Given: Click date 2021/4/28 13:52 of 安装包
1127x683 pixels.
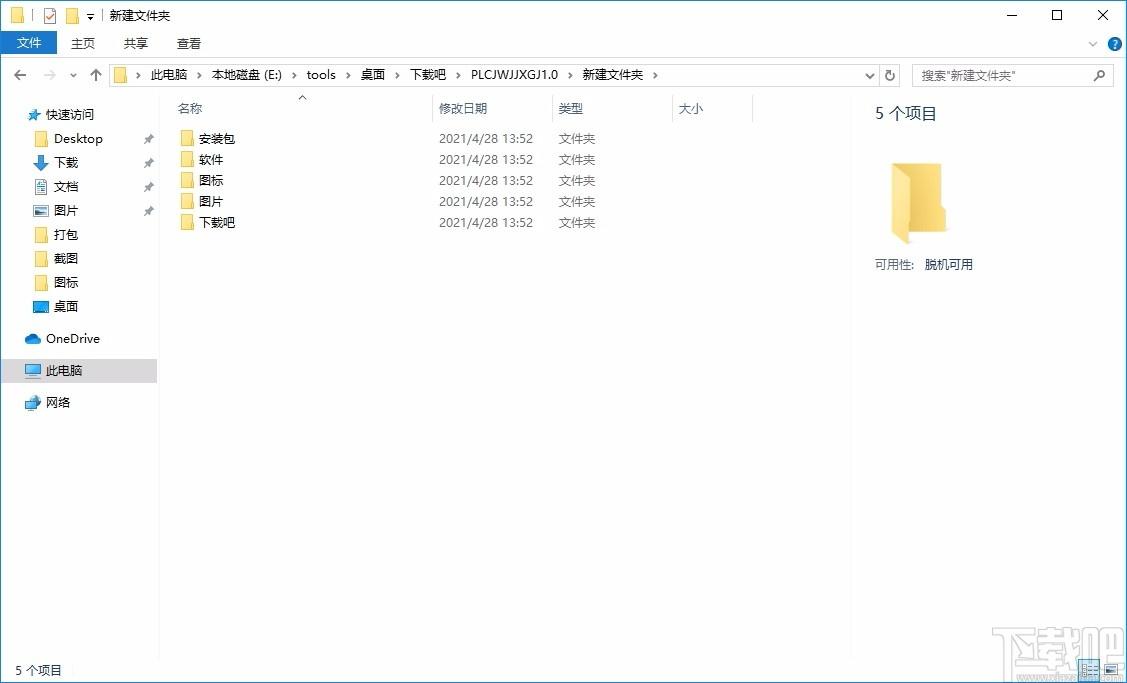Looking at the screenshot, I should (486, 139).
